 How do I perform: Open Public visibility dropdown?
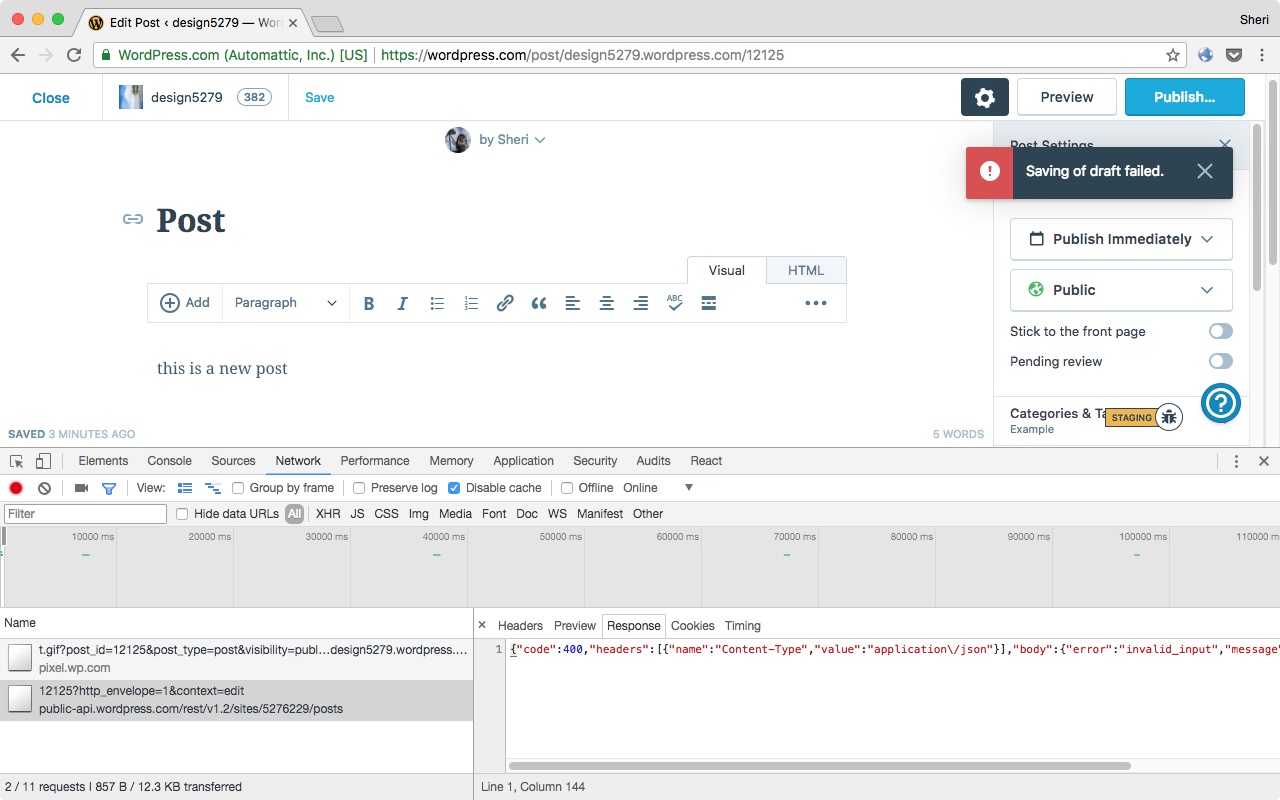click(1121, 290)
